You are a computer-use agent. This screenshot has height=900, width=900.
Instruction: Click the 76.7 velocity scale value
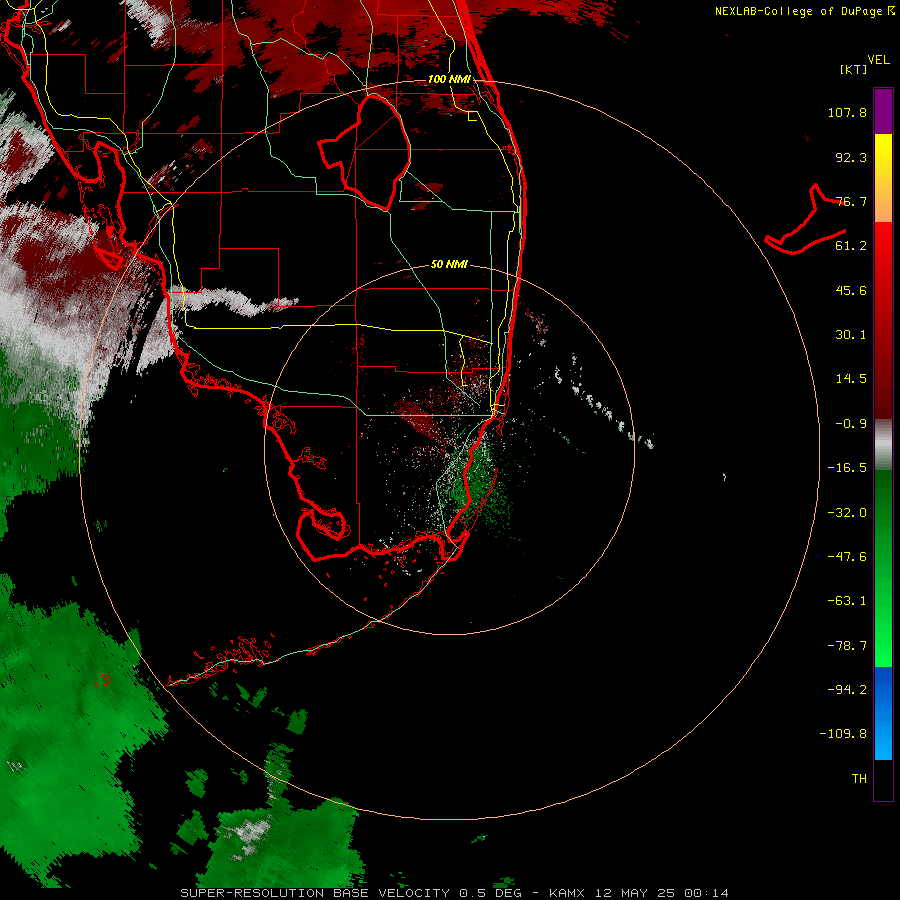[851, 201]
